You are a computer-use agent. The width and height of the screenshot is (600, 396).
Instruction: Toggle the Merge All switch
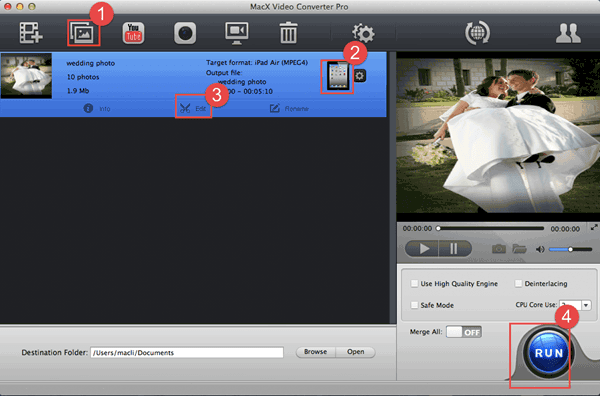coord(464,332)
